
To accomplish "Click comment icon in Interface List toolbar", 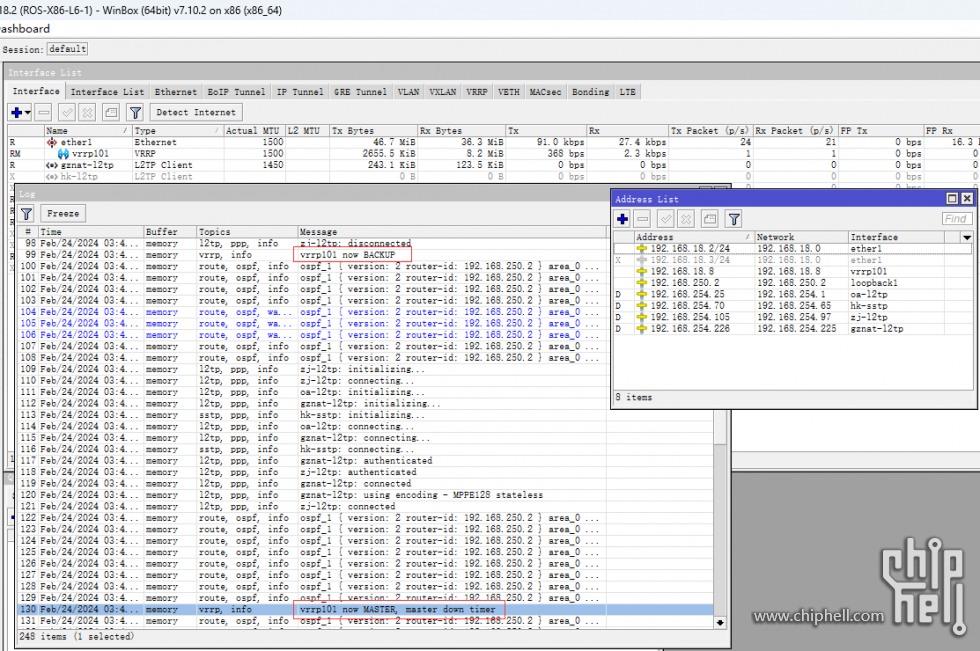I will point(111,112).
